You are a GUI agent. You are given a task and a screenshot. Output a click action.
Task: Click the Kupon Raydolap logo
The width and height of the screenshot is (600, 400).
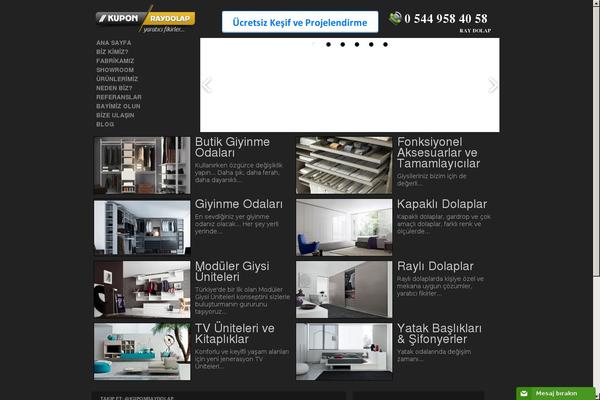pos(145,19)
